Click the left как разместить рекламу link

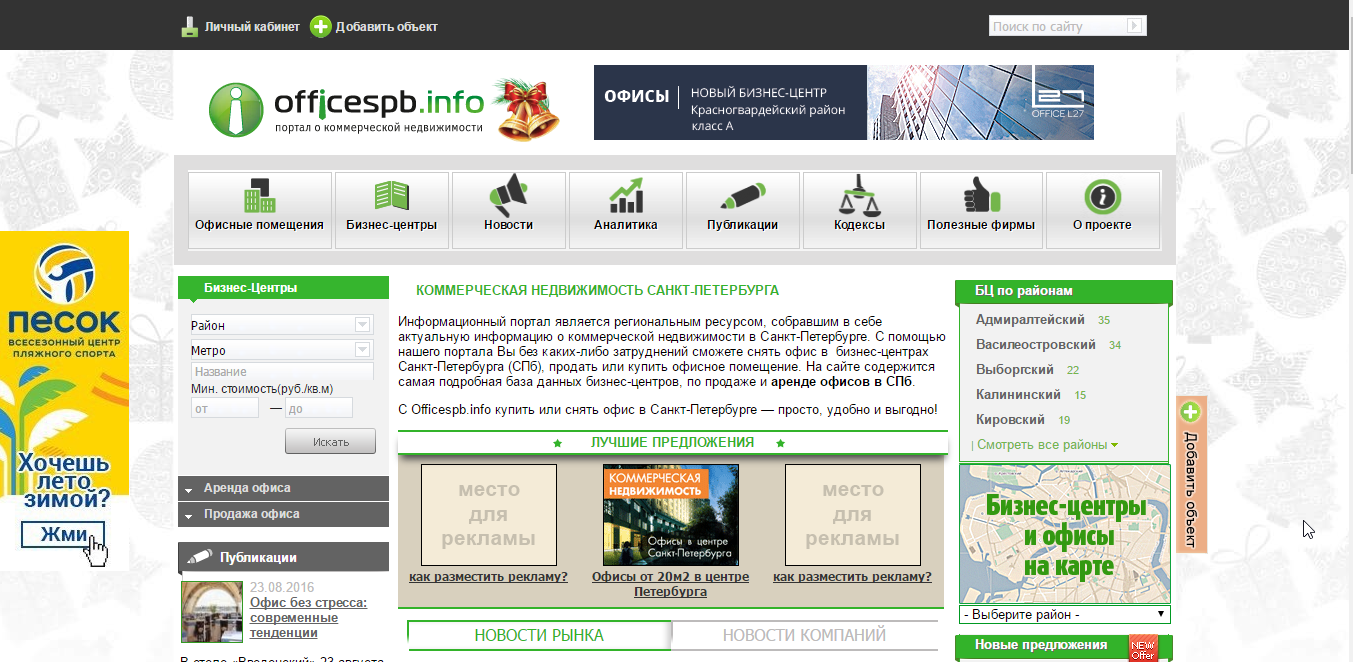tap(488, 577)
